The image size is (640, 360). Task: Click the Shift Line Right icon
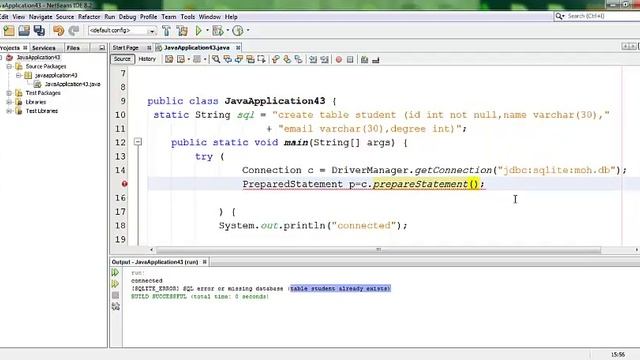point(324,60)
